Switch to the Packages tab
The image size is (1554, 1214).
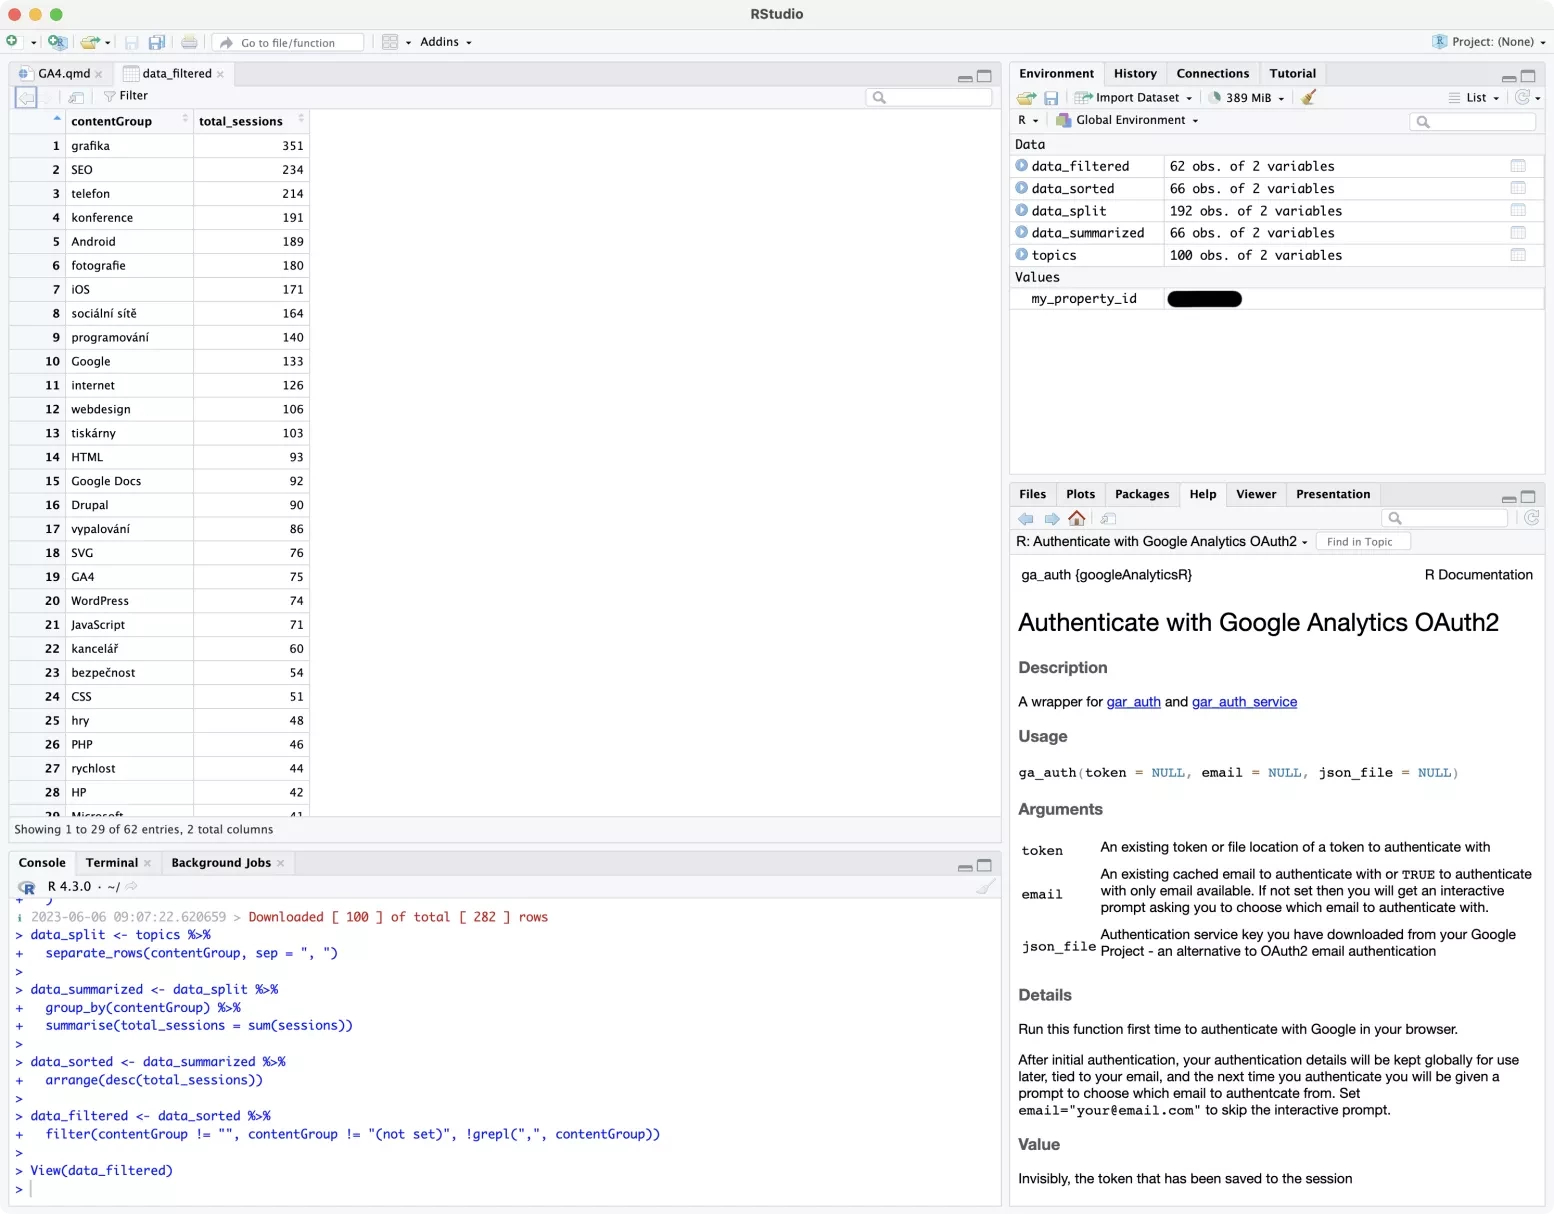pos(1141,494)
